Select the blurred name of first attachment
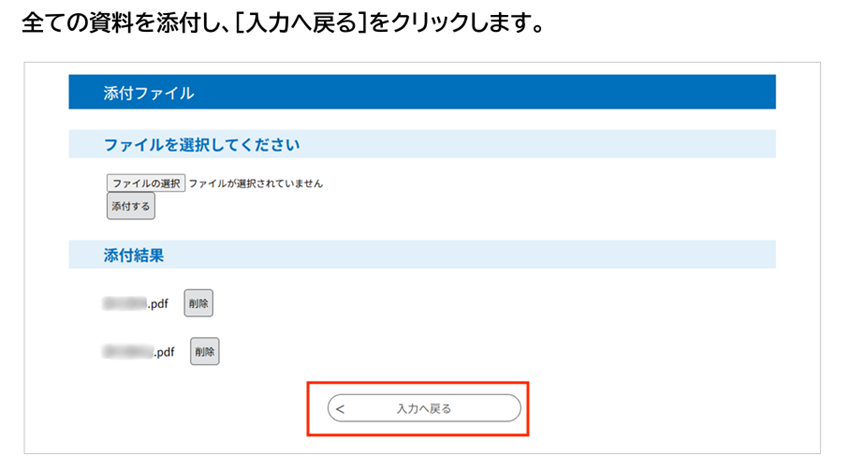The height and width of the screenshot is (470, 850). coord(124,303)
